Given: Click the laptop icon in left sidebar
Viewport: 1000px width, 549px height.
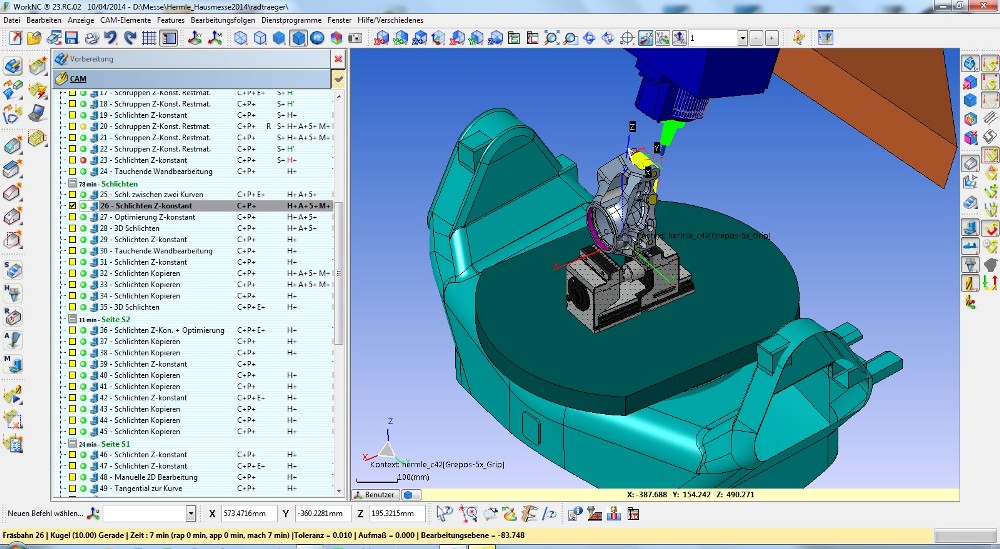Looking at the screenshot, I should [x=37, y=113].
